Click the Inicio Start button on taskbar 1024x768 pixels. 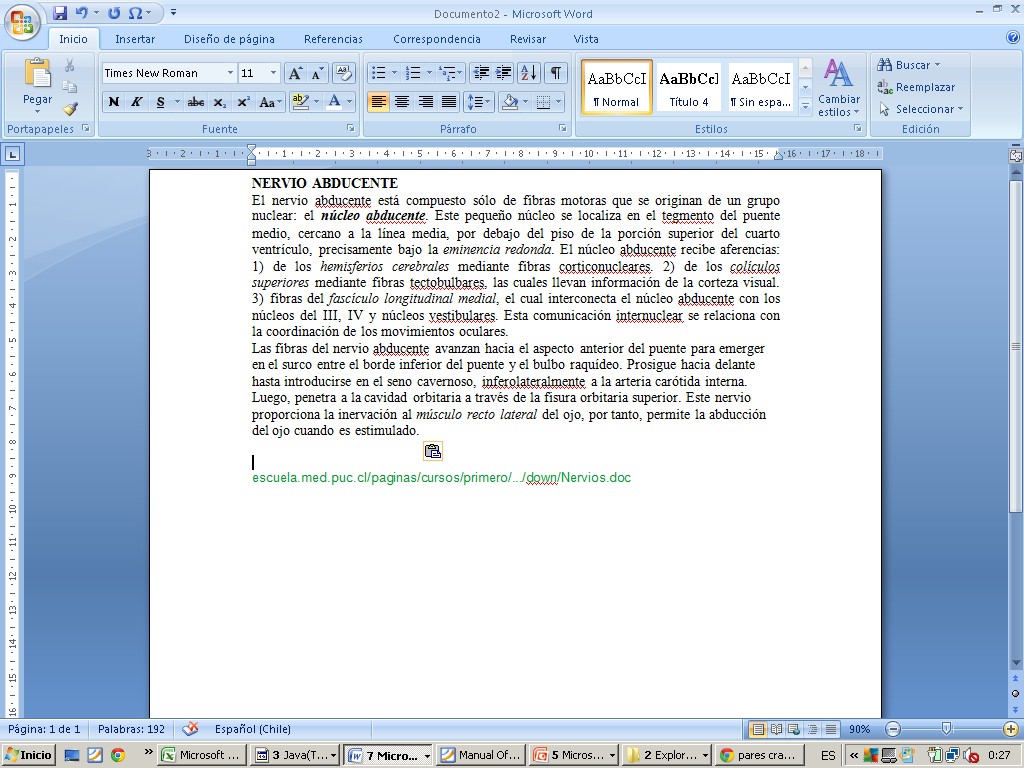pyautogui.click(x=29, y=755)
